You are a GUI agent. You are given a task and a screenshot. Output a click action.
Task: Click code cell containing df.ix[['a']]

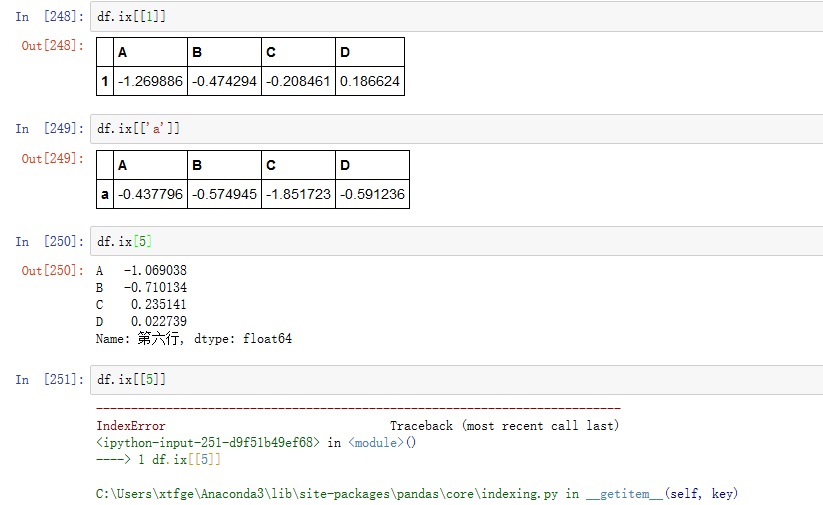point(457,129)
